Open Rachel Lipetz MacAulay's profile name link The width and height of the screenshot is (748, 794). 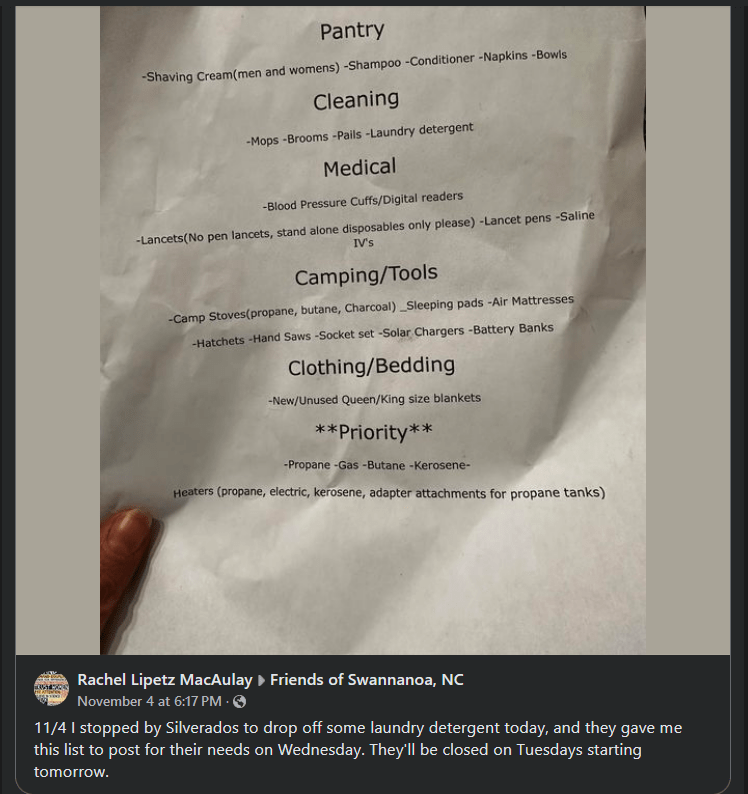pyautogui.click(x=165, y=680)
